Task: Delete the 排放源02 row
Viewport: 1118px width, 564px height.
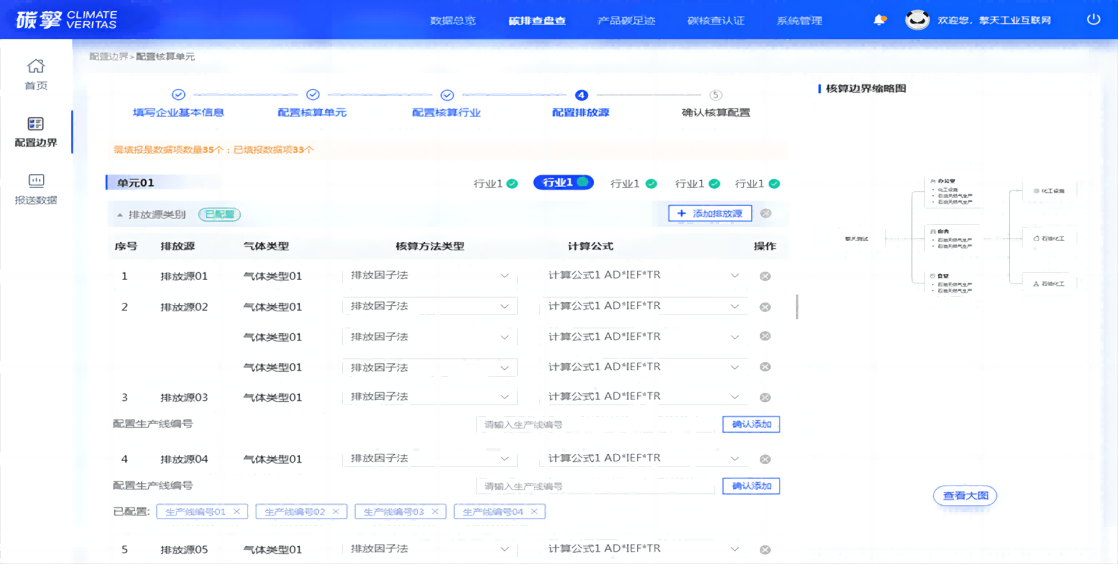Action: pos(765,307)
